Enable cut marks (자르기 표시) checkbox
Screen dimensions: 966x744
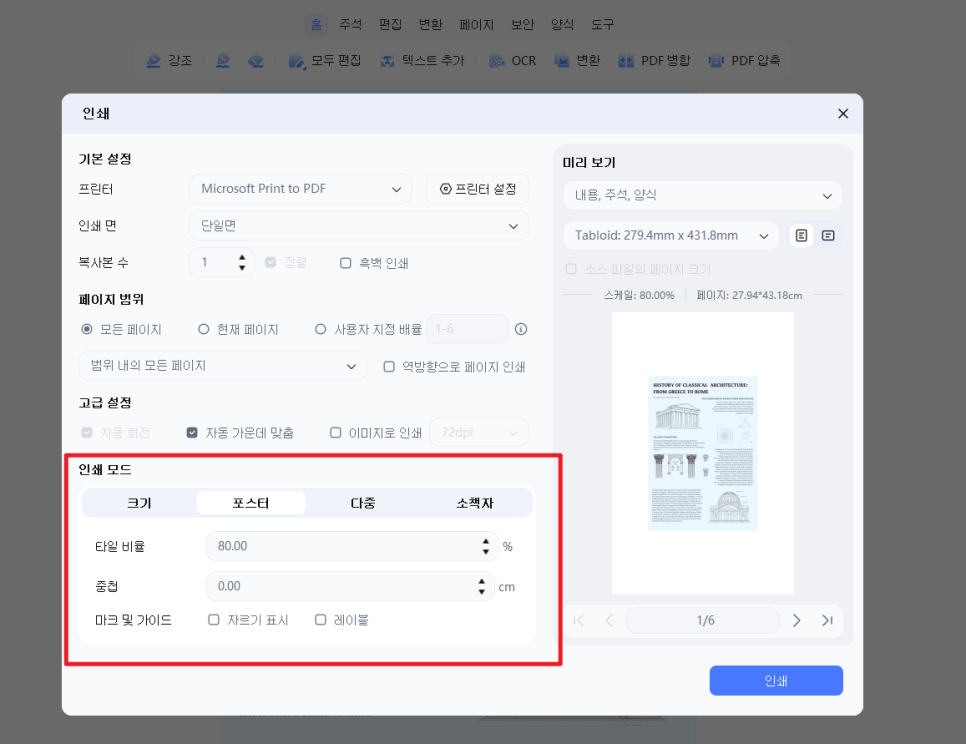pos(214,620)
